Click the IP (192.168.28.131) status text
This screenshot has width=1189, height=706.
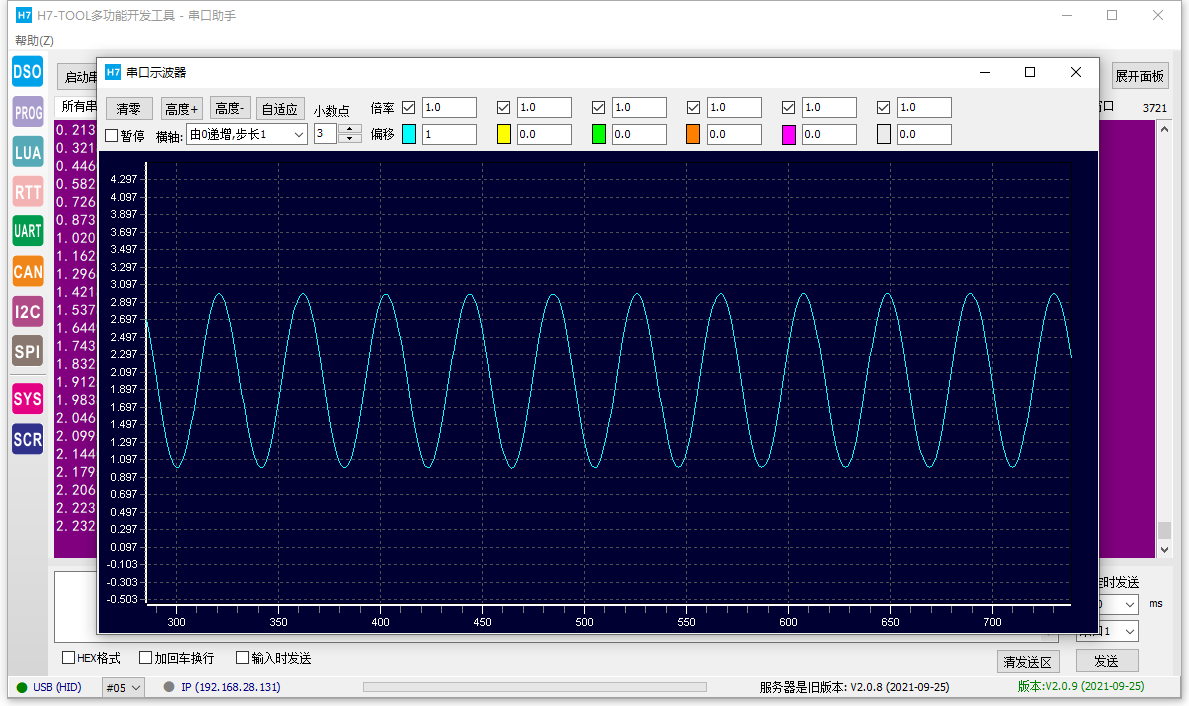click(231, 687)
